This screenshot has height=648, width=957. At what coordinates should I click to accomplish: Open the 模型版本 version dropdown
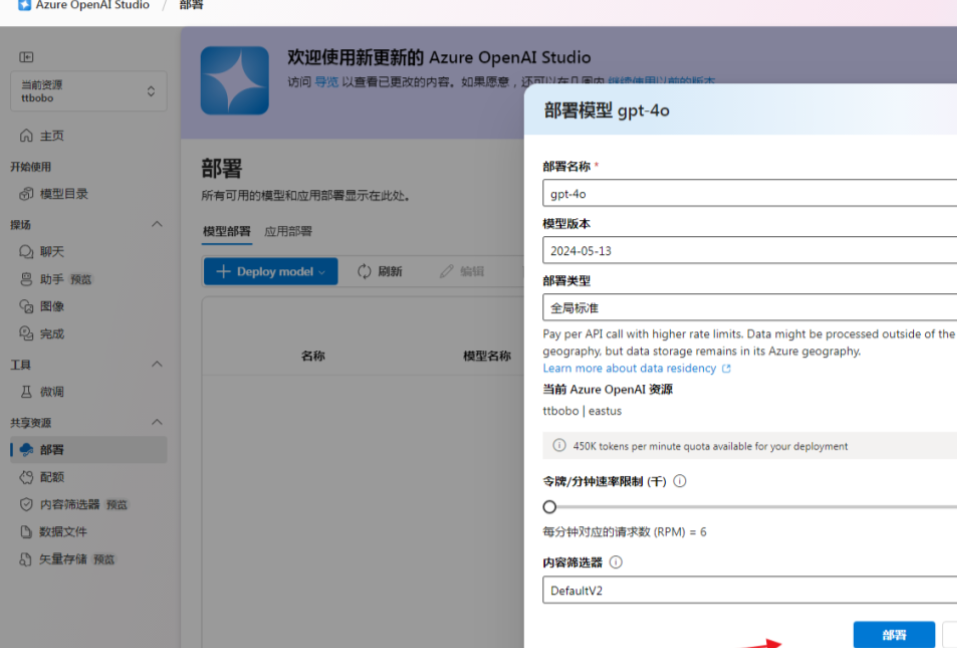[x=745, y=249]
